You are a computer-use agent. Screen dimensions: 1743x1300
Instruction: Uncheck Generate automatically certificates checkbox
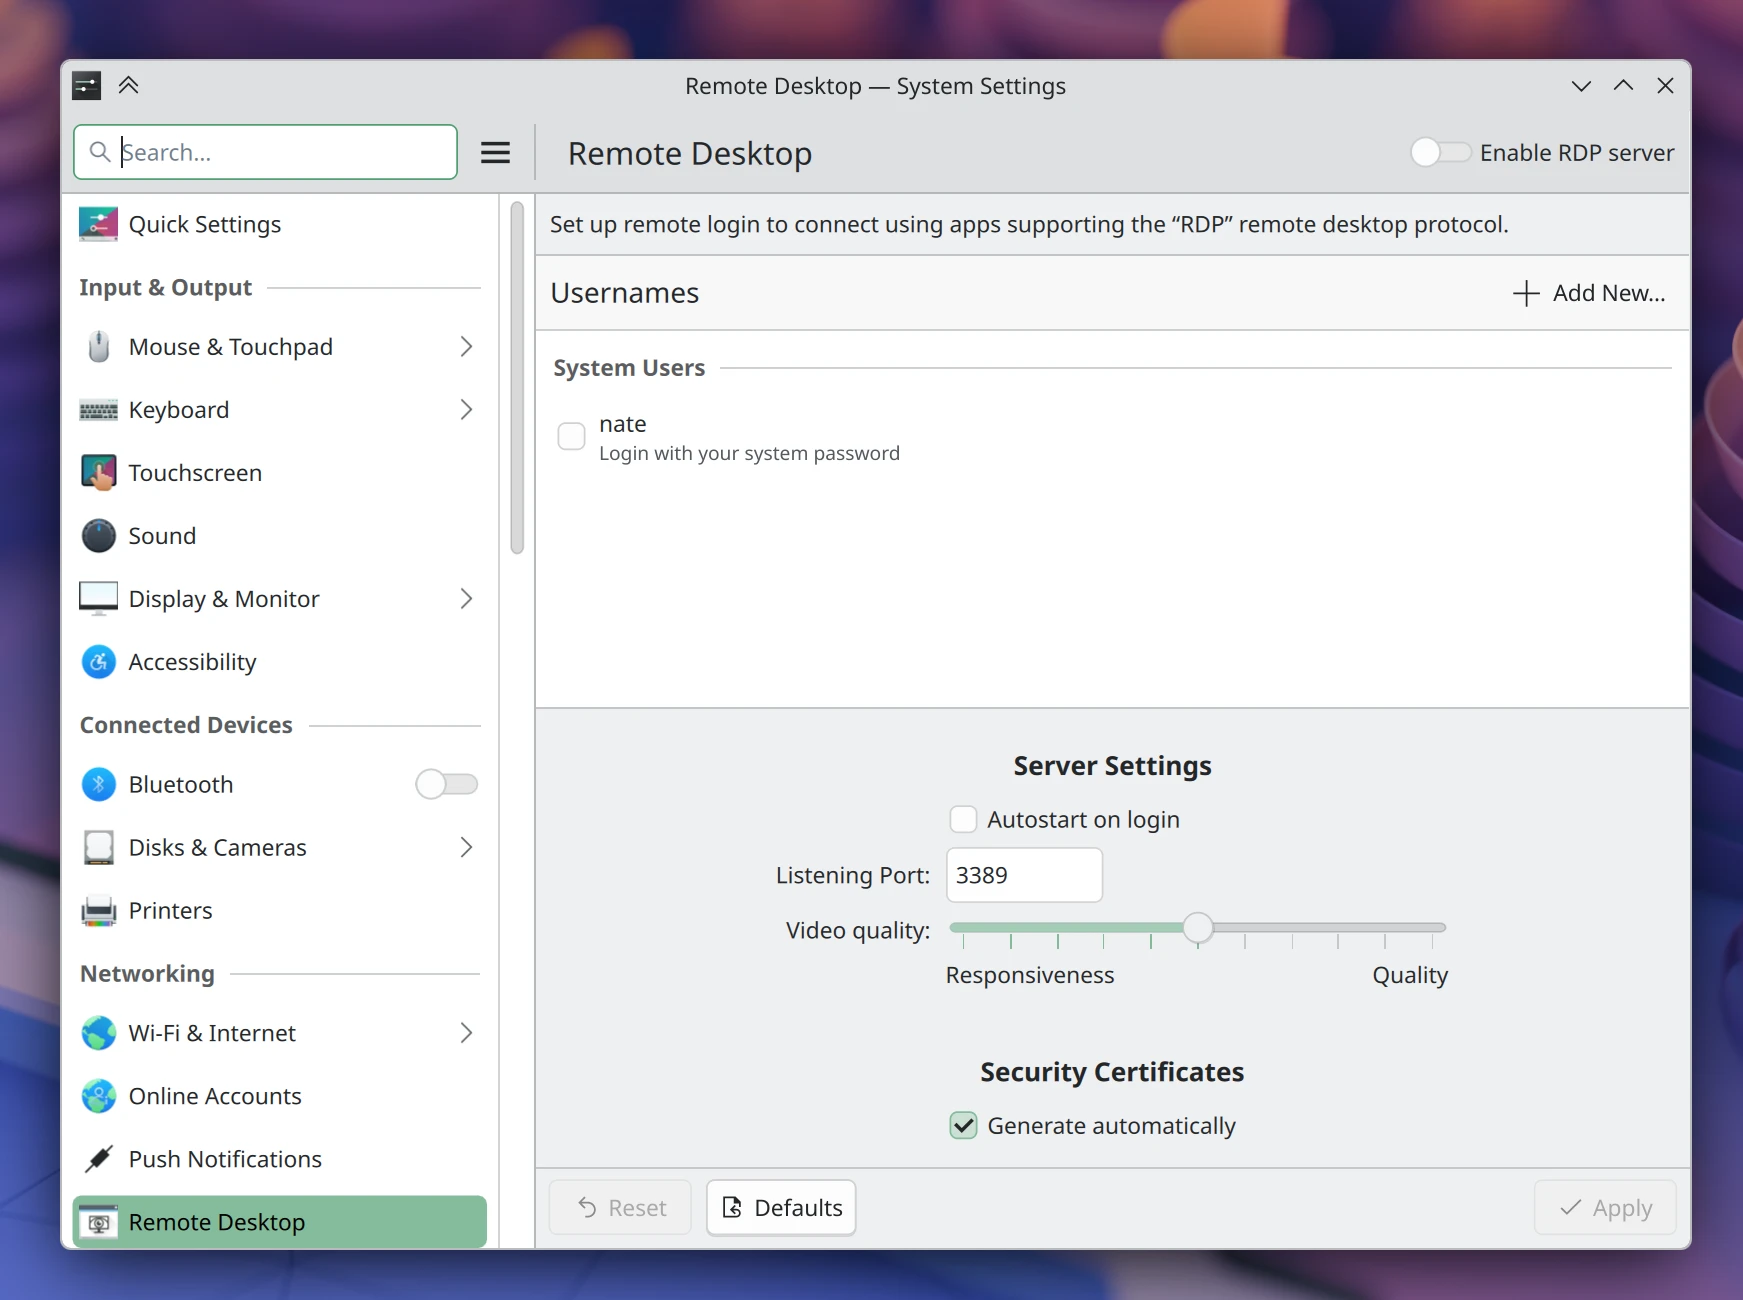[x=963, y=1126]
